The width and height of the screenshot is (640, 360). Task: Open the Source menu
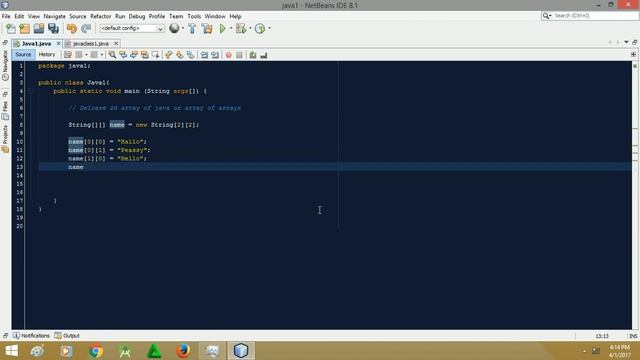(x=78, y=16)
